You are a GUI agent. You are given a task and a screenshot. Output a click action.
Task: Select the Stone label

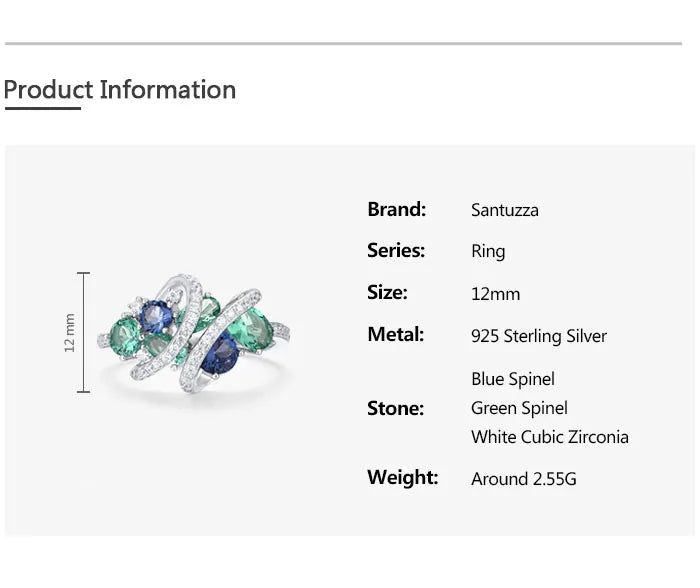point(395,408)
